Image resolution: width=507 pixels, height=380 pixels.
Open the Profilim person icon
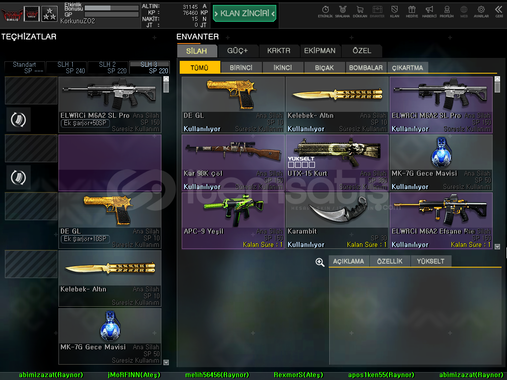tap(447, 11)
